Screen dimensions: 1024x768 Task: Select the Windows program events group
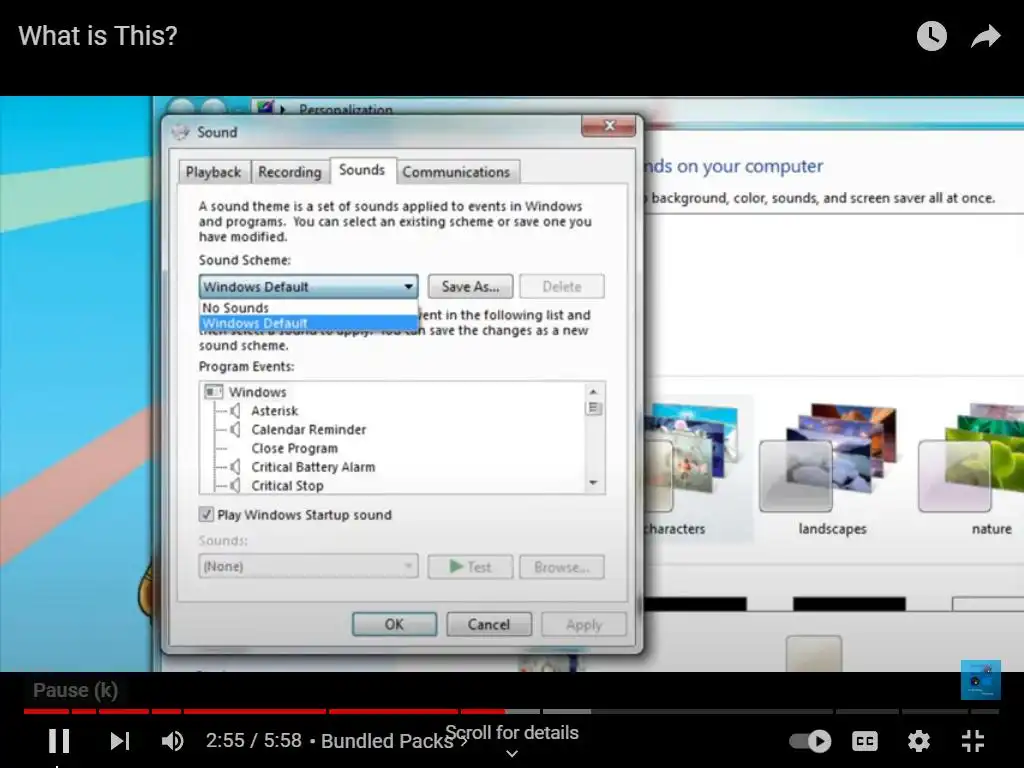pos(257,392)
